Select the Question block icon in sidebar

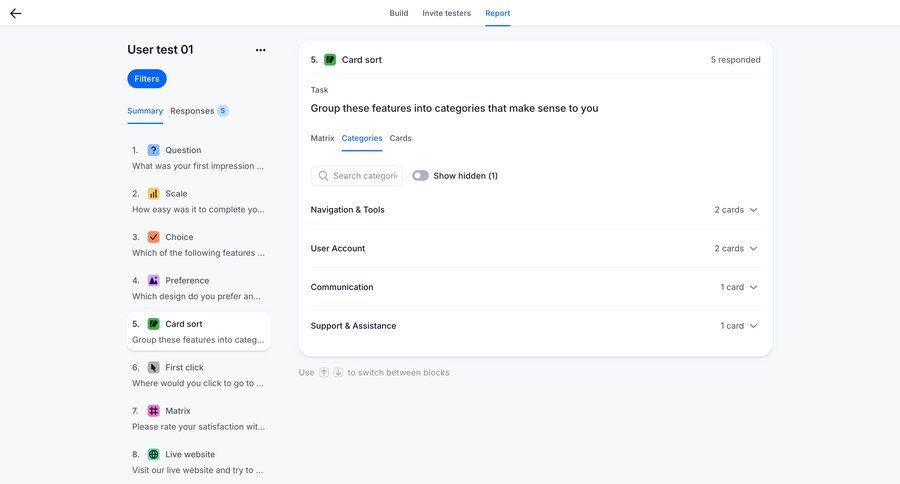[x=153, y=150]
